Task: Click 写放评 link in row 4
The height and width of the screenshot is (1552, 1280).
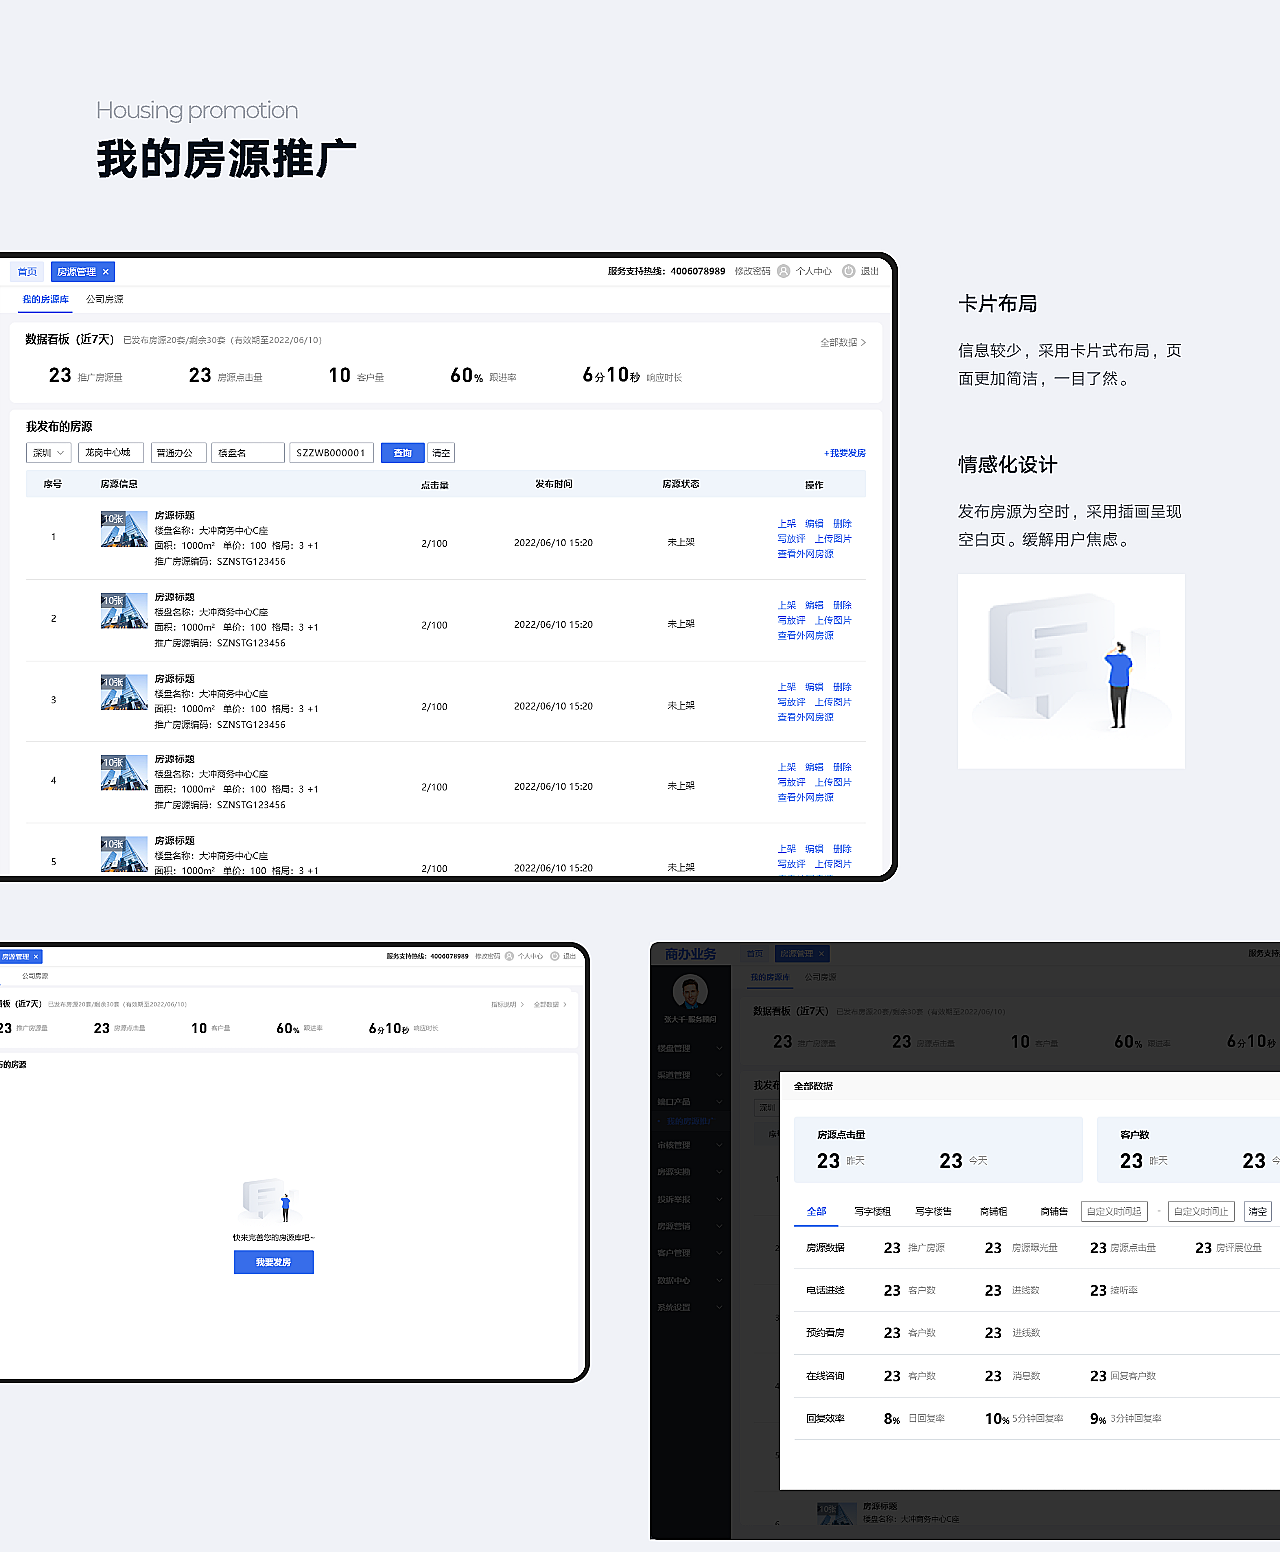Action: (x=792, y=783)
